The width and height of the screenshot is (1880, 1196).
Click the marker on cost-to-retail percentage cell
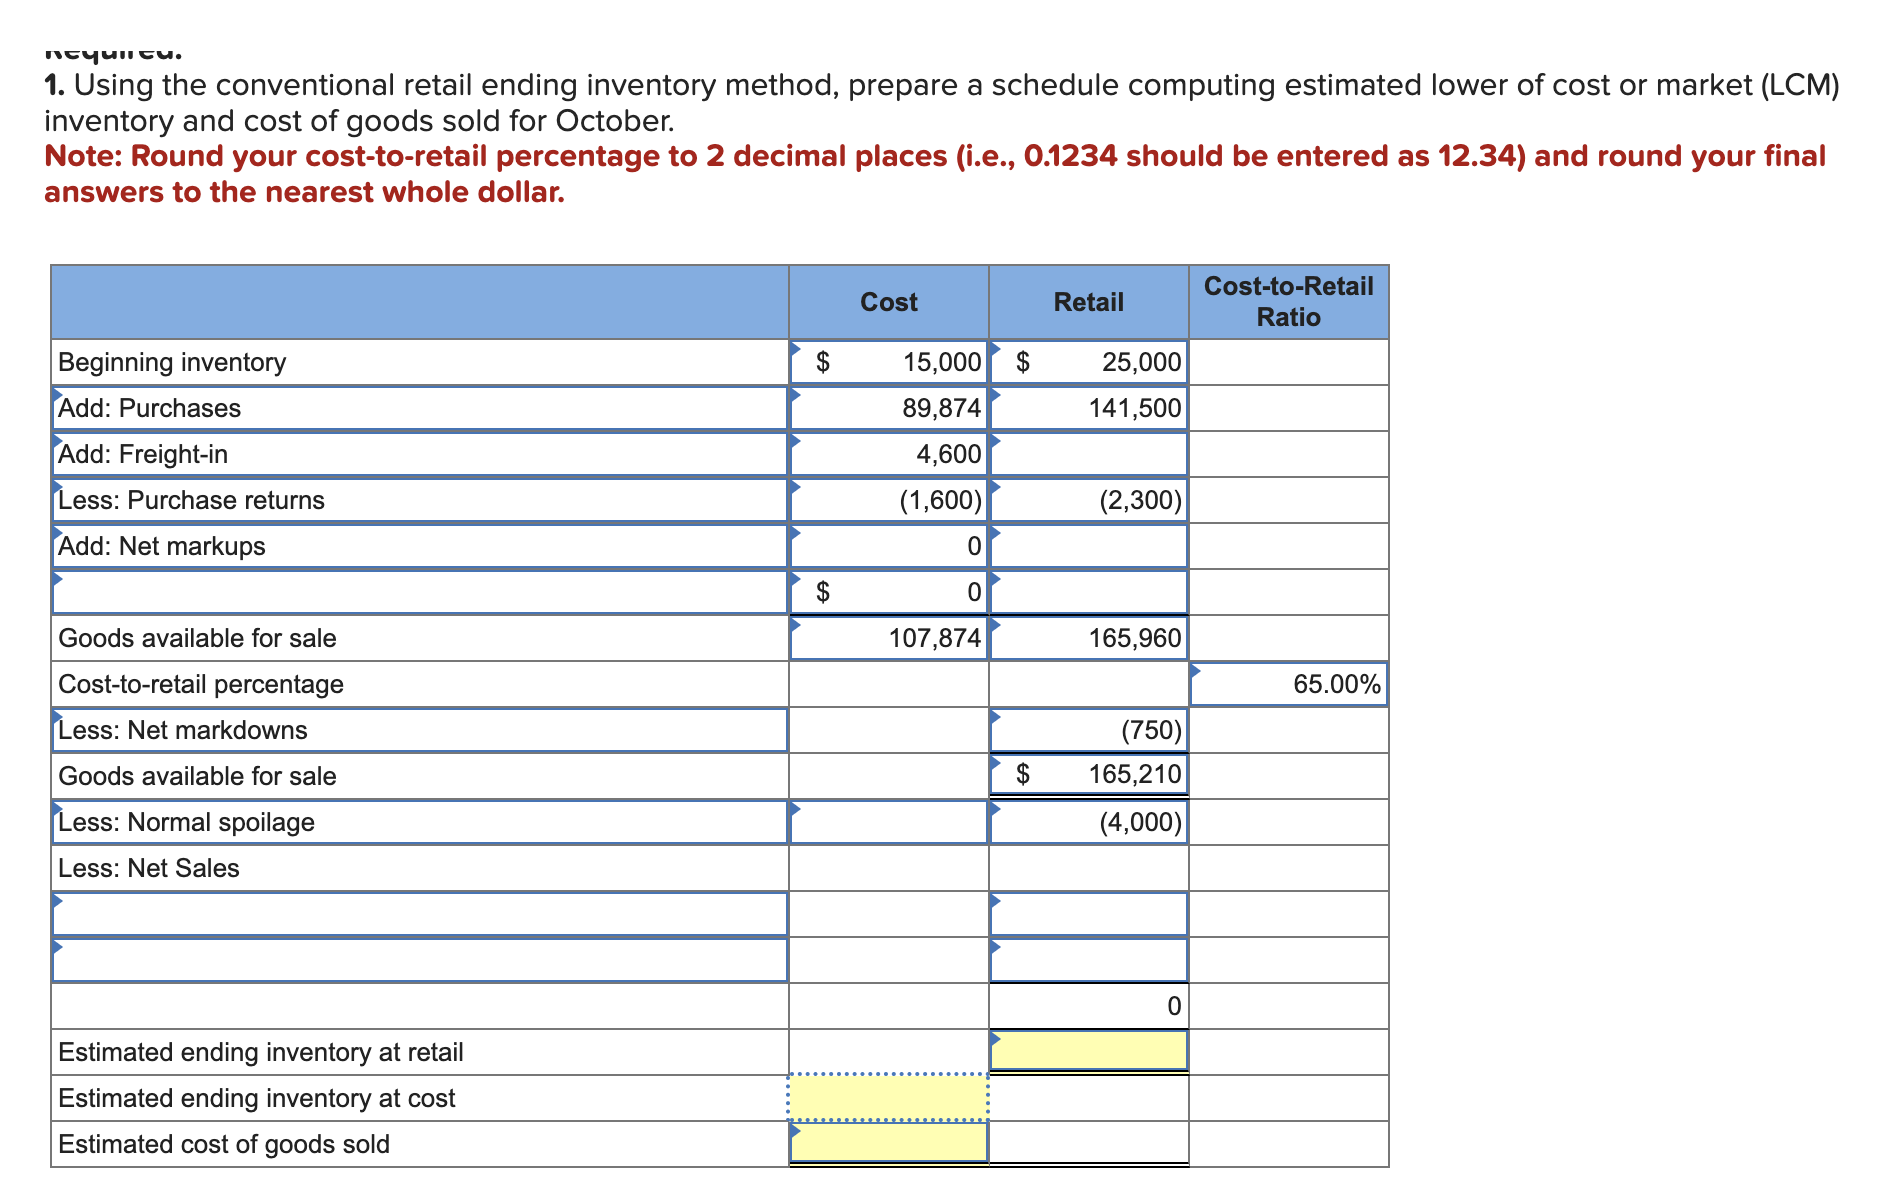coord(1196,670)
